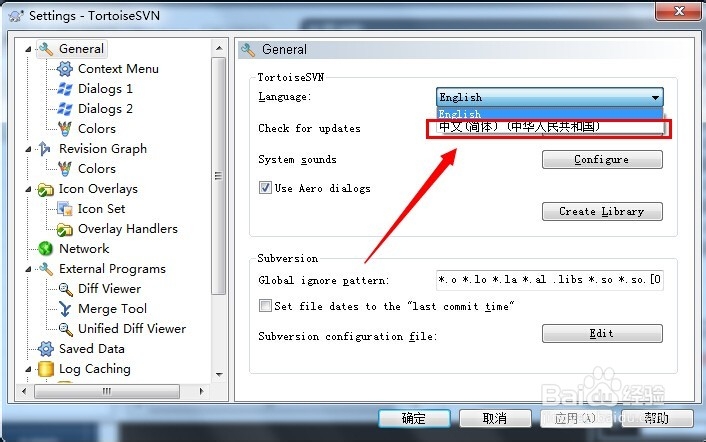
Task: Click the Unified Diff Viewer magnifier icon
Action: 66,329
